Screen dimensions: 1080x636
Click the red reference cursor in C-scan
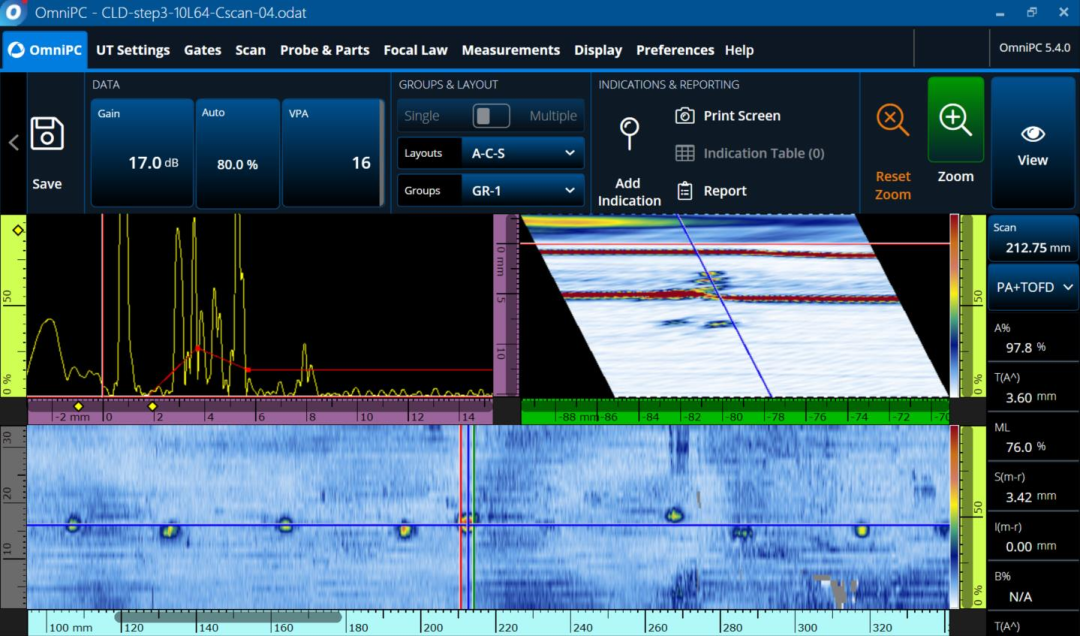click(x=461, y=517)
